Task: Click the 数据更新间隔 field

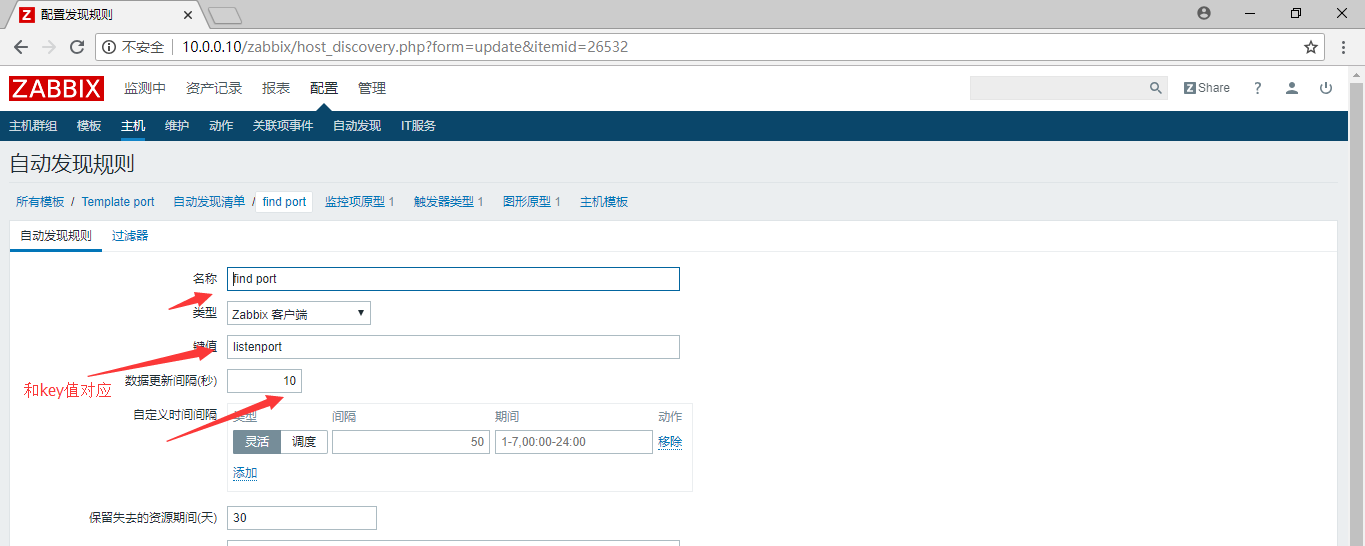Action: [264, 381]
